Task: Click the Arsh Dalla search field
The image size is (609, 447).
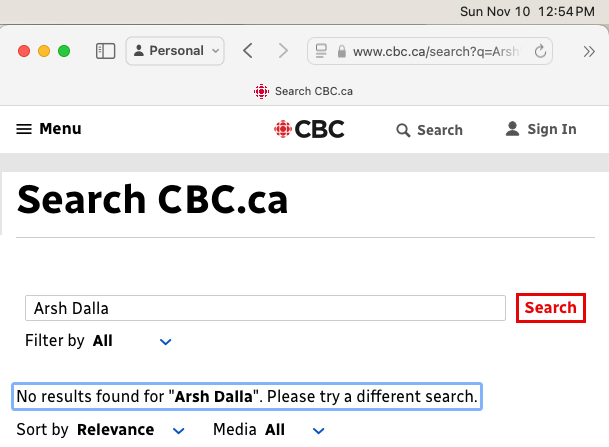Action: pos(265,308)
